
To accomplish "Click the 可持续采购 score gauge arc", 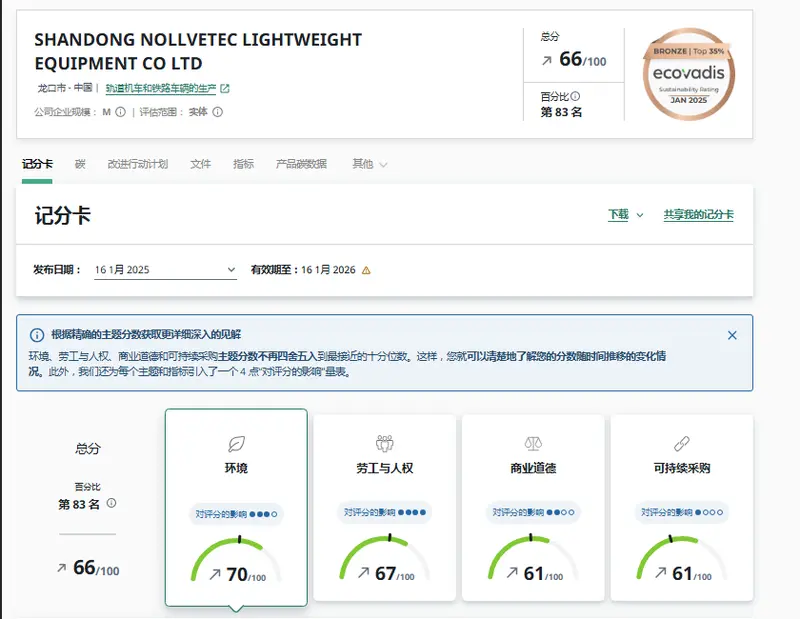I will tap(682, 556).
